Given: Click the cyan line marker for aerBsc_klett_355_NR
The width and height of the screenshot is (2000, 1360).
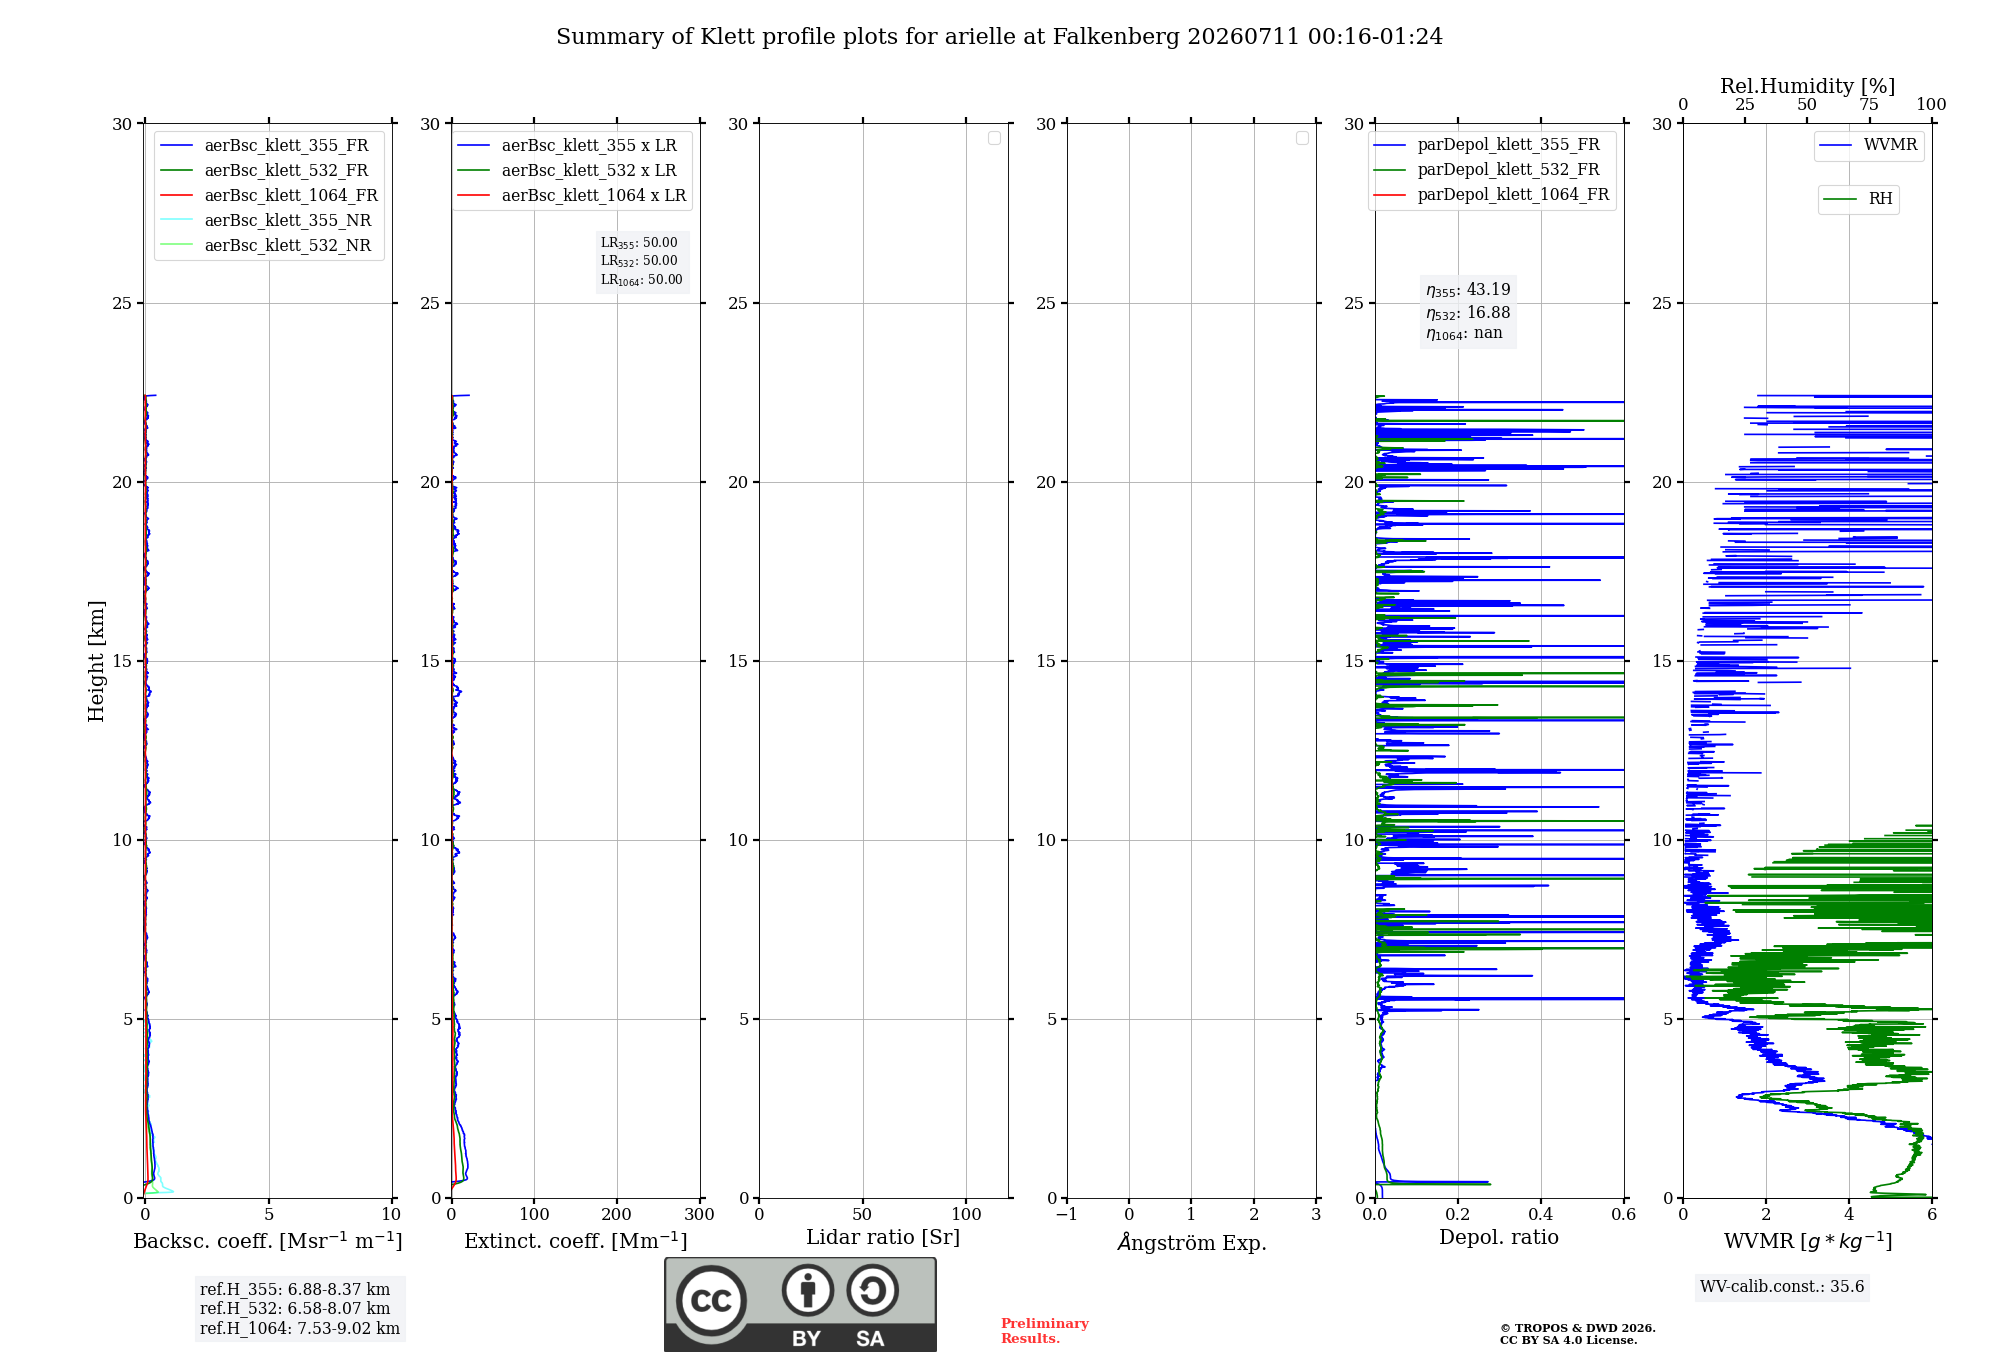Looking at the screenshot, I should pos(177,220).
